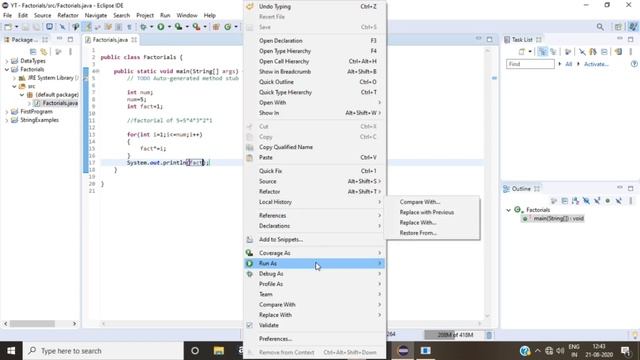Click Add to Snippets... entry

click(315, 240)
